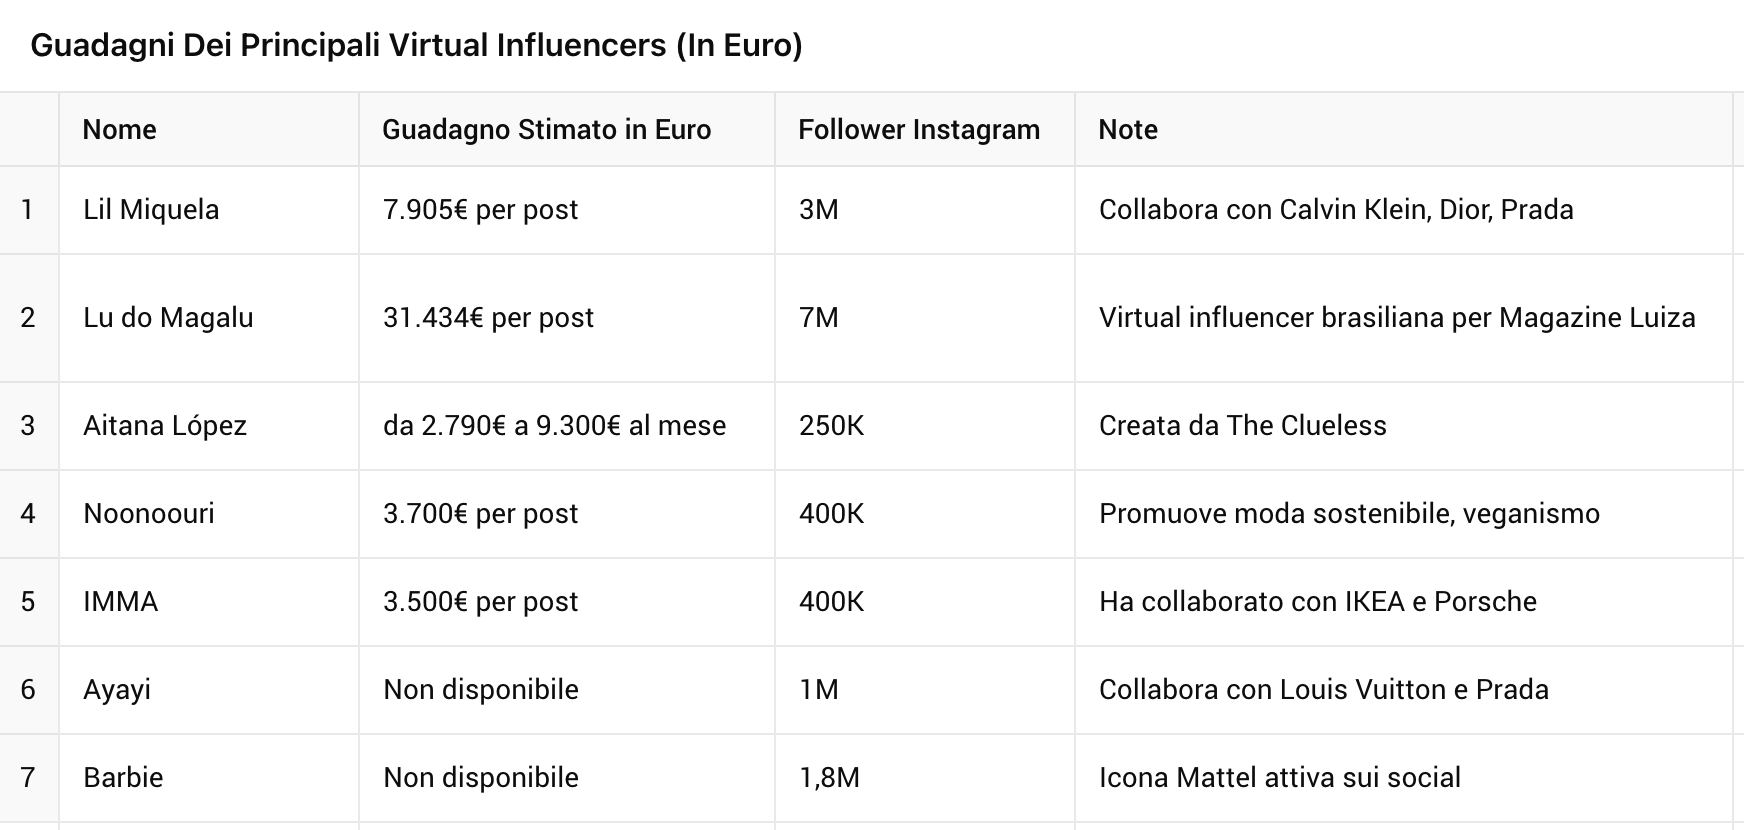Click row number 3 in the index column
This screenshot has height=830, width=1744.
point(28,426)
